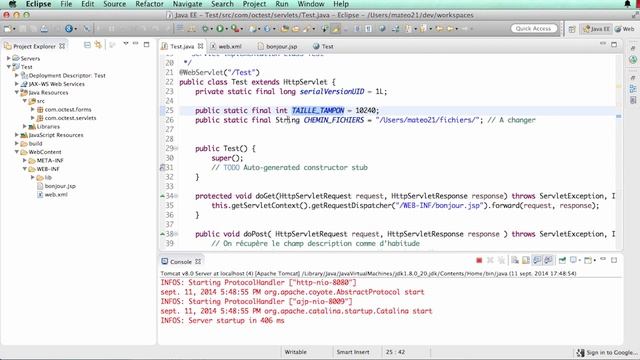Toggle Show Console on standard error change
Viewport: 640px width, 360px height.
pyautogui.click(x=548, y=260)
